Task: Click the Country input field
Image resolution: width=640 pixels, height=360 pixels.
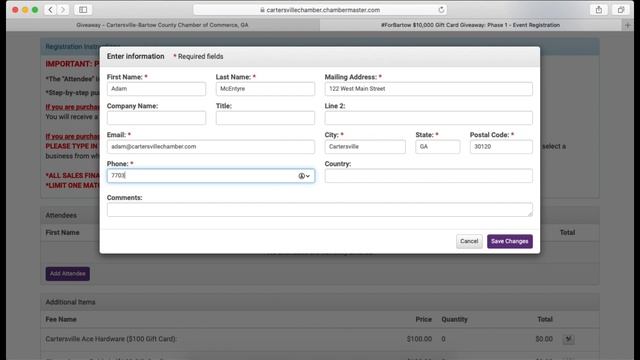Action: [429, 176]
